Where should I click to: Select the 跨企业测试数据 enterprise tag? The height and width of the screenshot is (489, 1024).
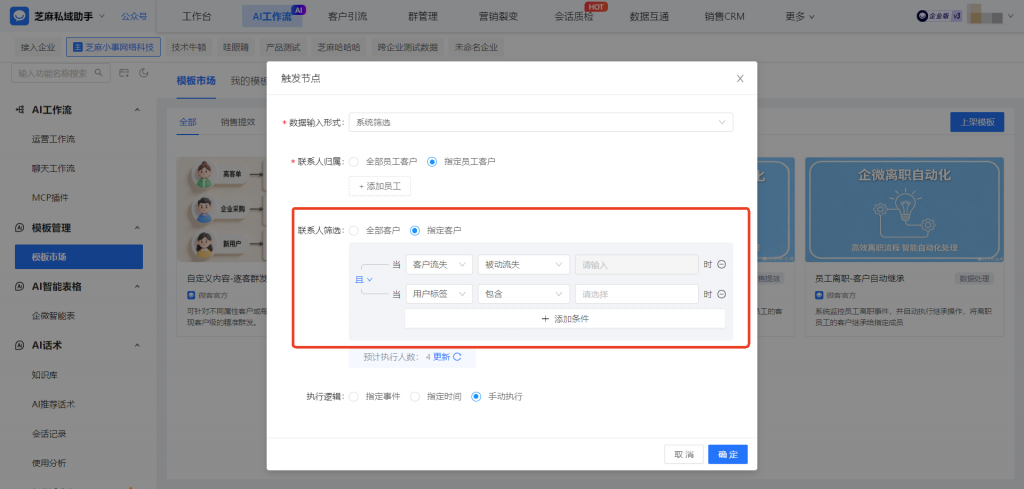408,48
